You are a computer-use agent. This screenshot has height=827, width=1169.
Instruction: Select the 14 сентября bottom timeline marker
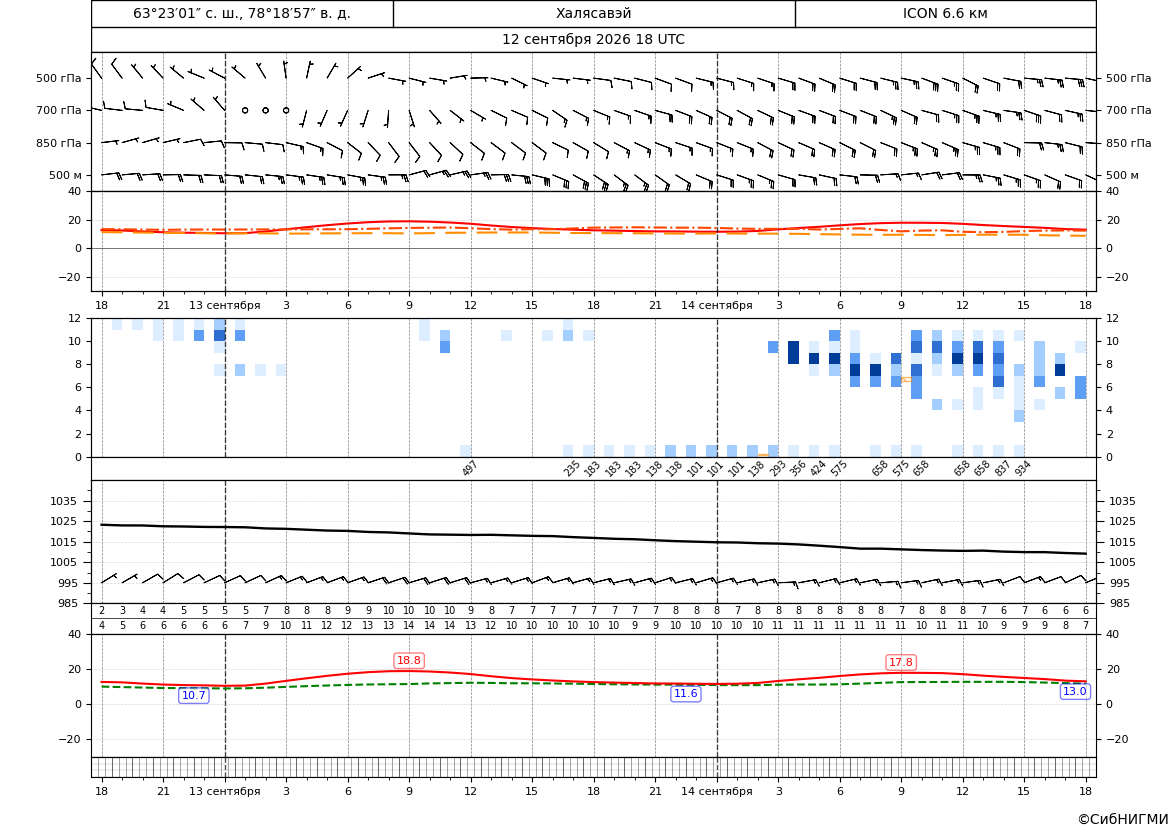click(716, 791)
